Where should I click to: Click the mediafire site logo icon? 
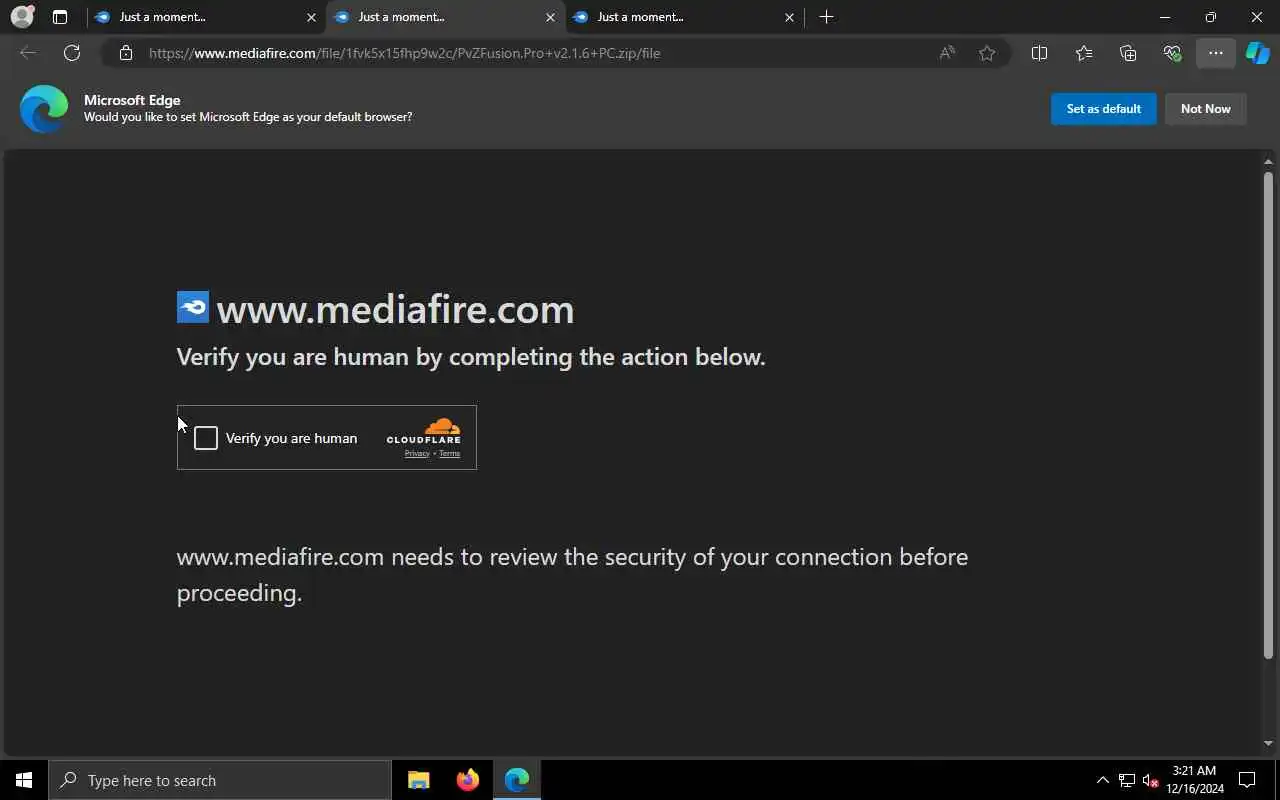(x=193, y=307)
